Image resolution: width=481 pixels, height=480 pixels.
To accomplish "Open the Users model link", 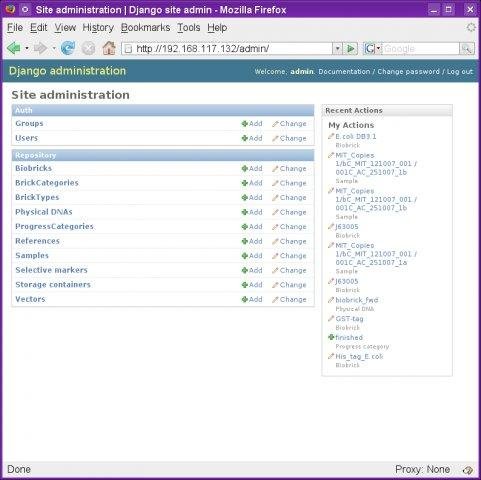I will point(27,138).
